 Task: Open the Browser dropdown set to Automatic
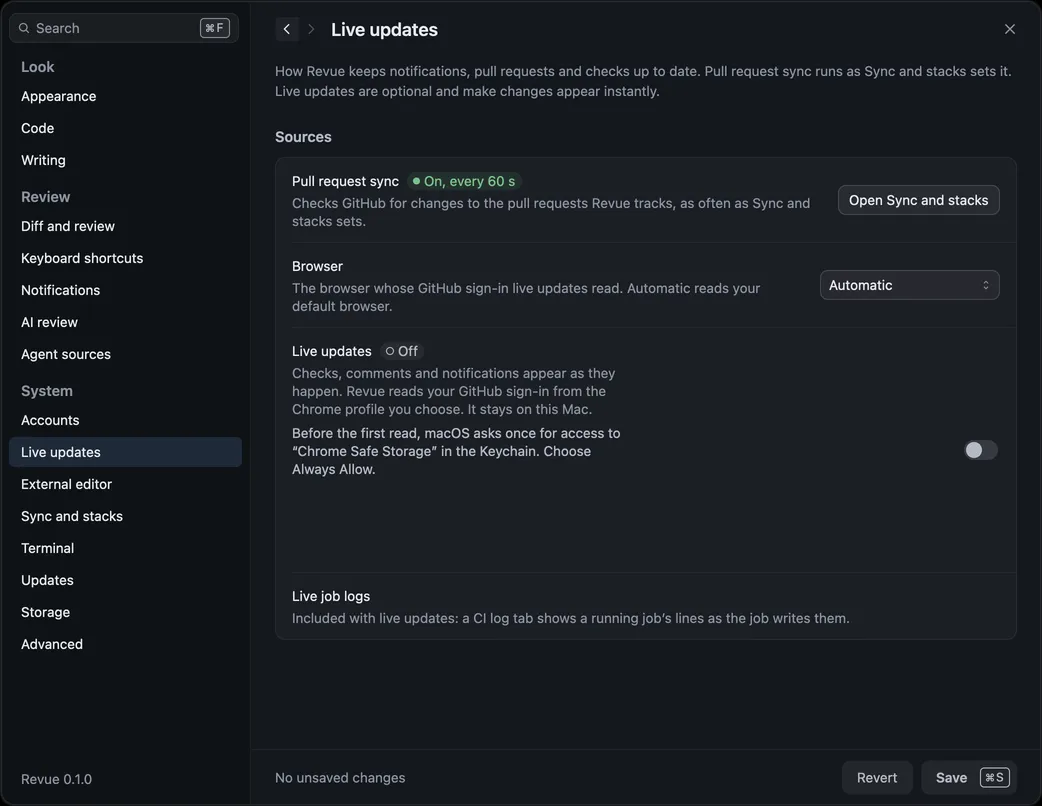pos(909,285)
